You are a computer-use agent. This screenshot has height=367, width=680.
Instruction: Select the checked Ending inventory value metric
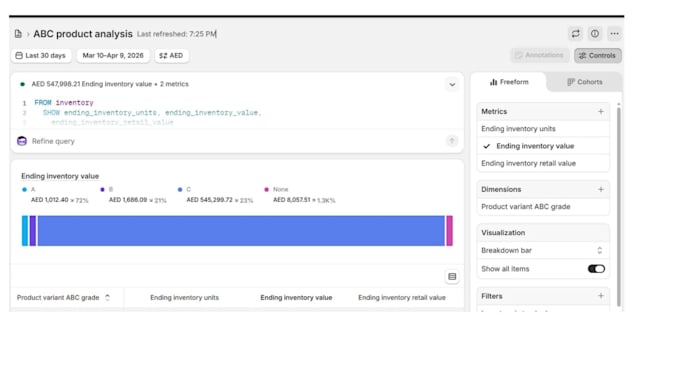(543, 146)
